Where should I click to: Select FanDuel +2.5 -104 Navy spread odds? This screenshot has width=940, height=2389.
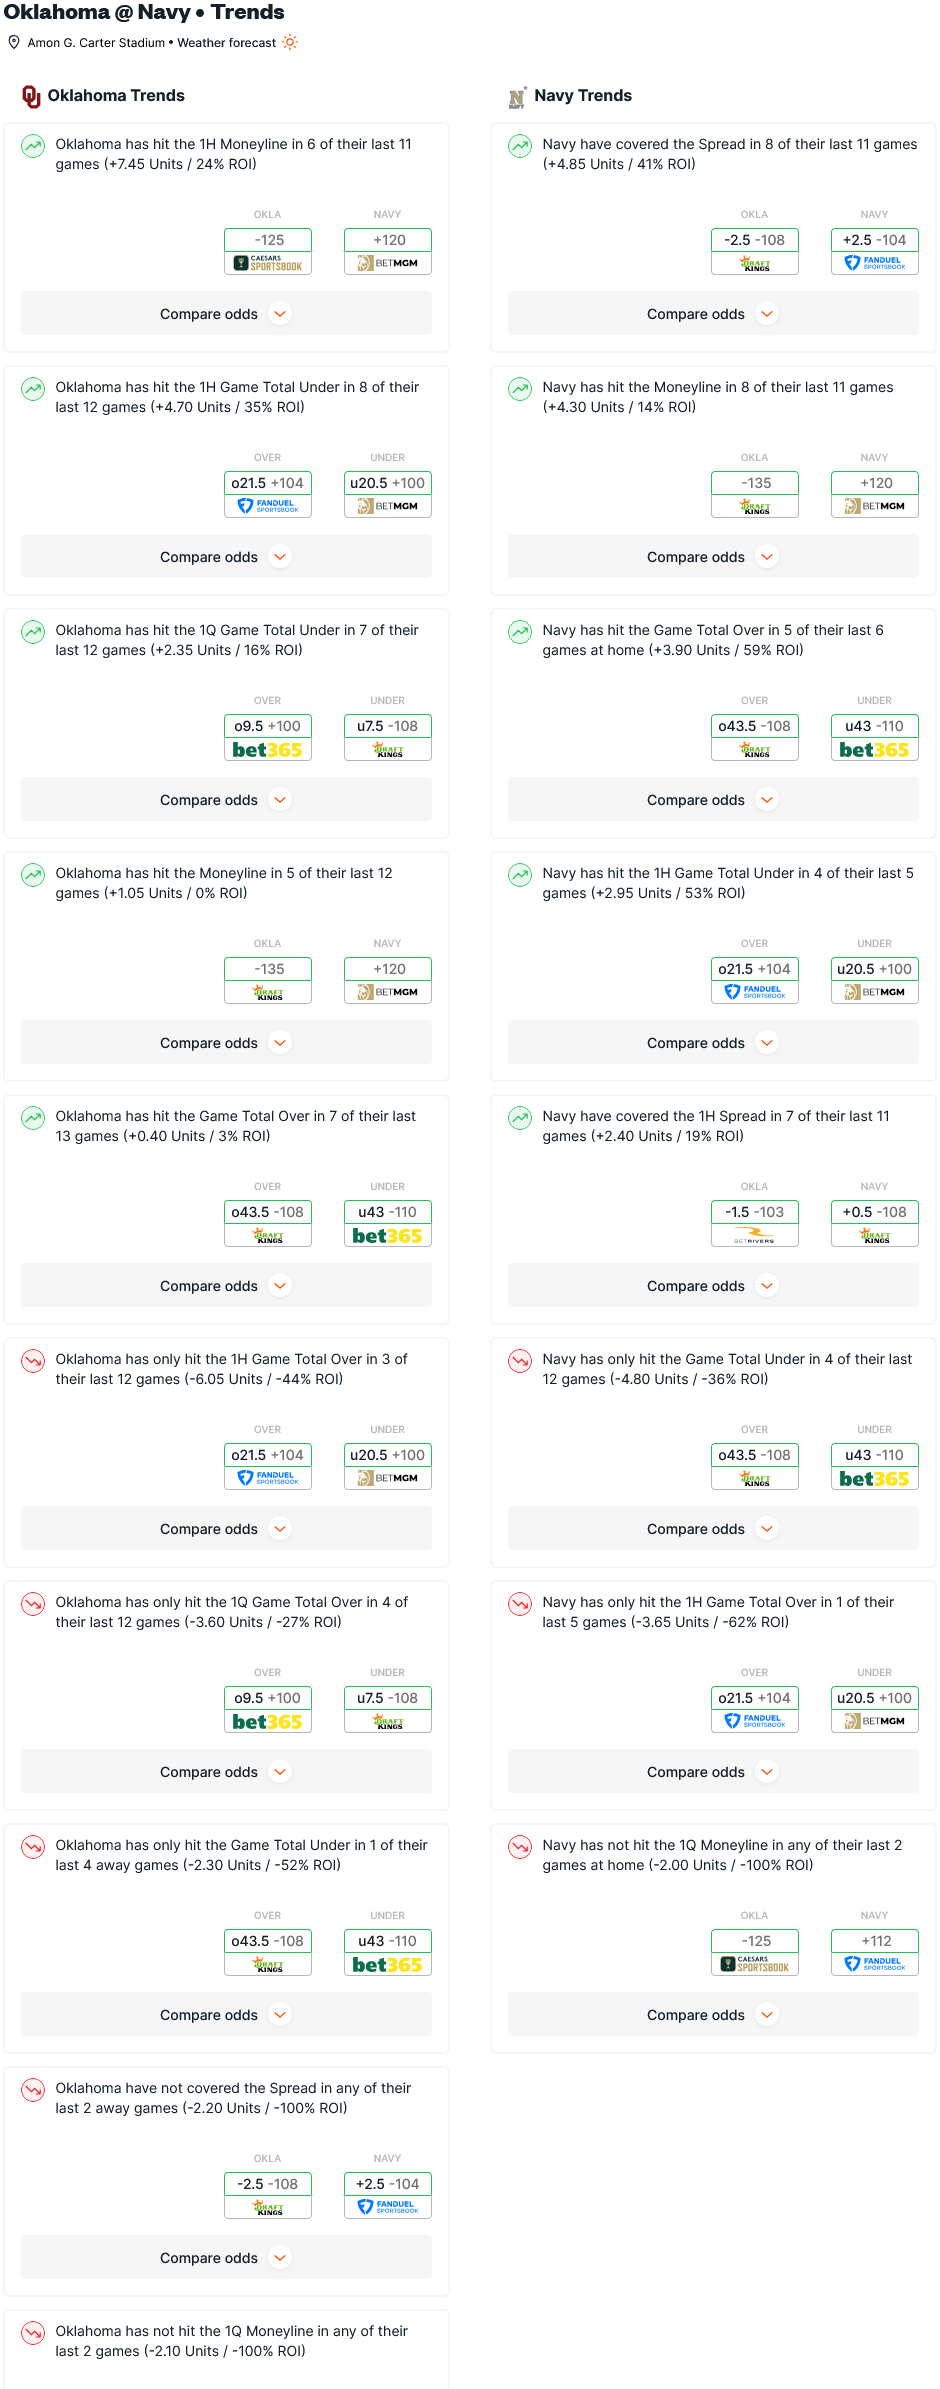pyautogui.click(x=875, y=251)
